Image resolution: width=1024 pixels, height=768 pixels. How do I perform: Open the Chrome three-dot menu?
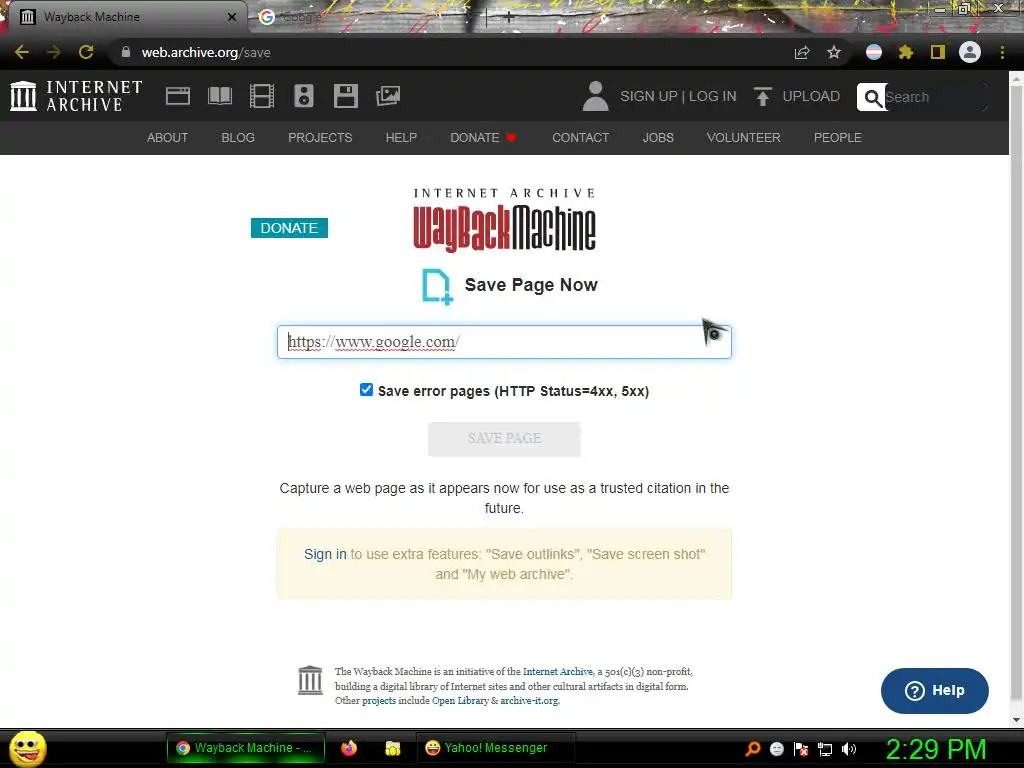(x=1002, y=52)
